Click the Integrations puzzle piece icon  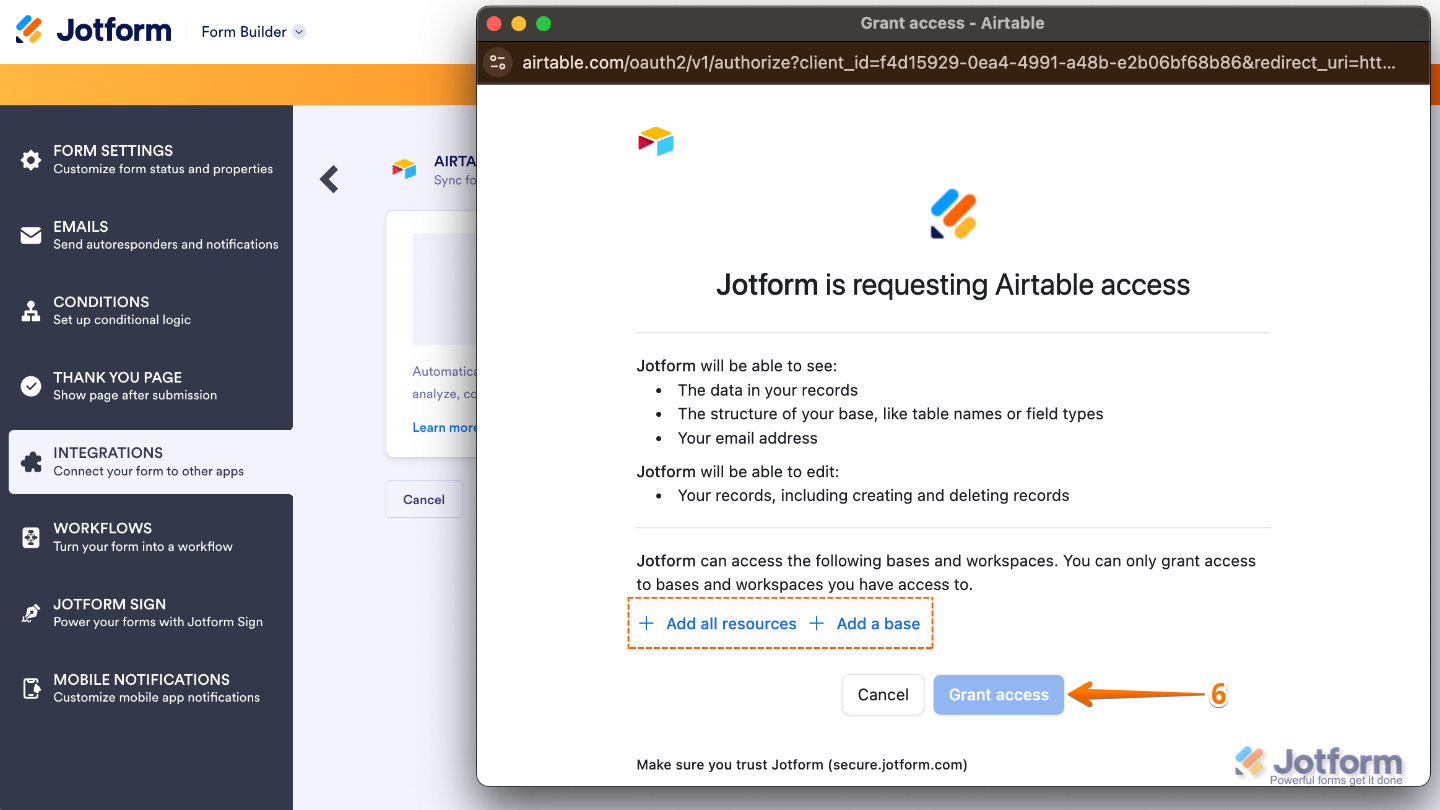29,460
